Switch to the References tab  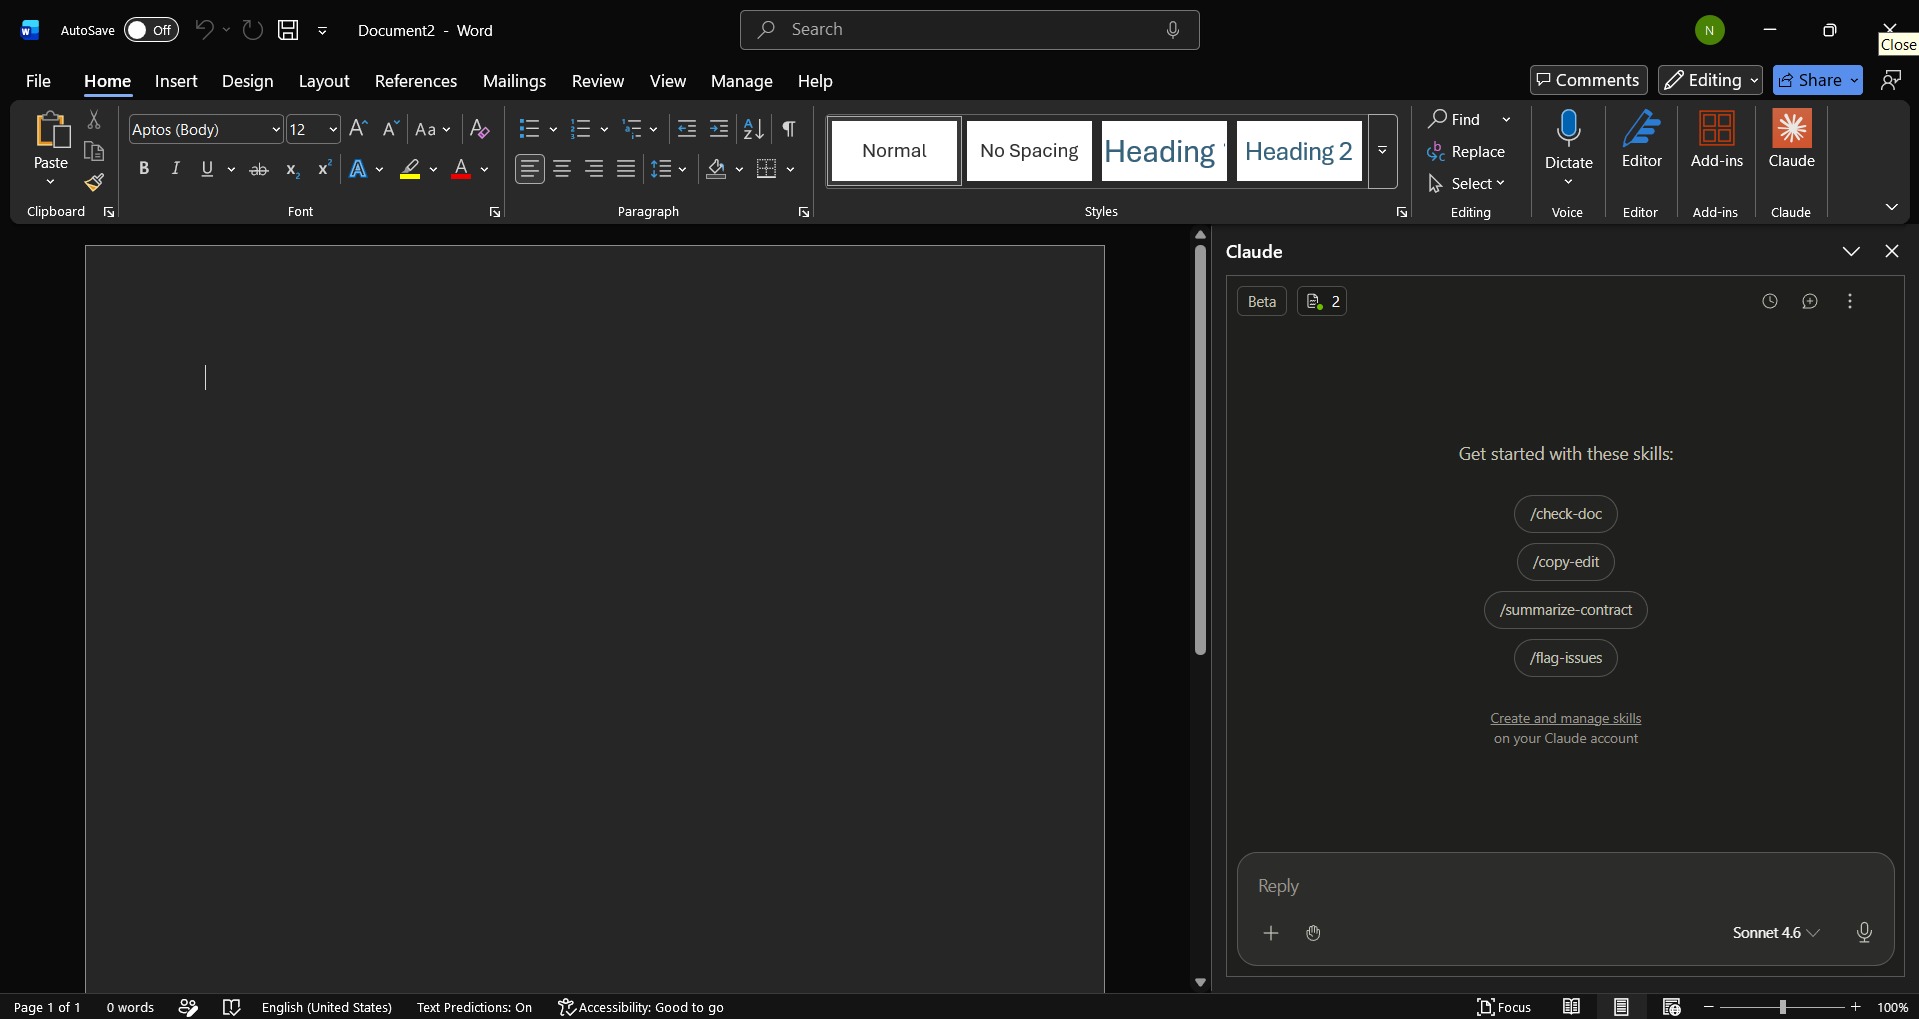(x=416, y=81)
